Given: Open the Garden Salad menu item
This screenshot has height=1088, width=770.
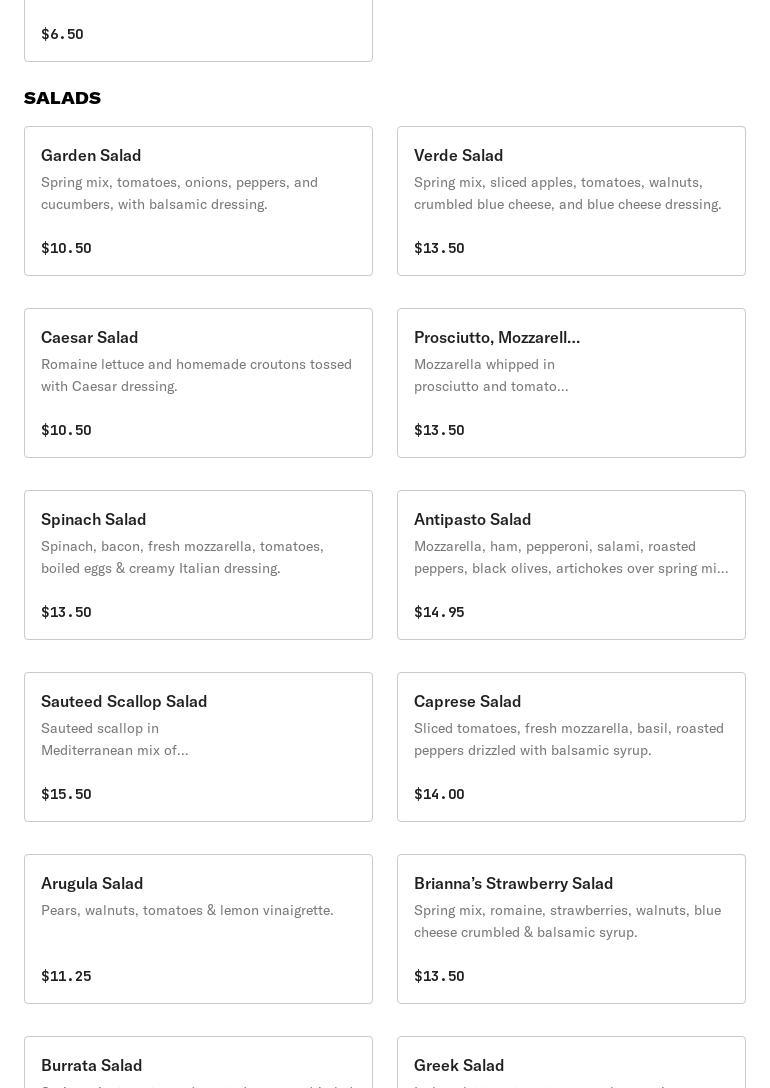Looking at the screenshot, I should click(x=198, y=201).
